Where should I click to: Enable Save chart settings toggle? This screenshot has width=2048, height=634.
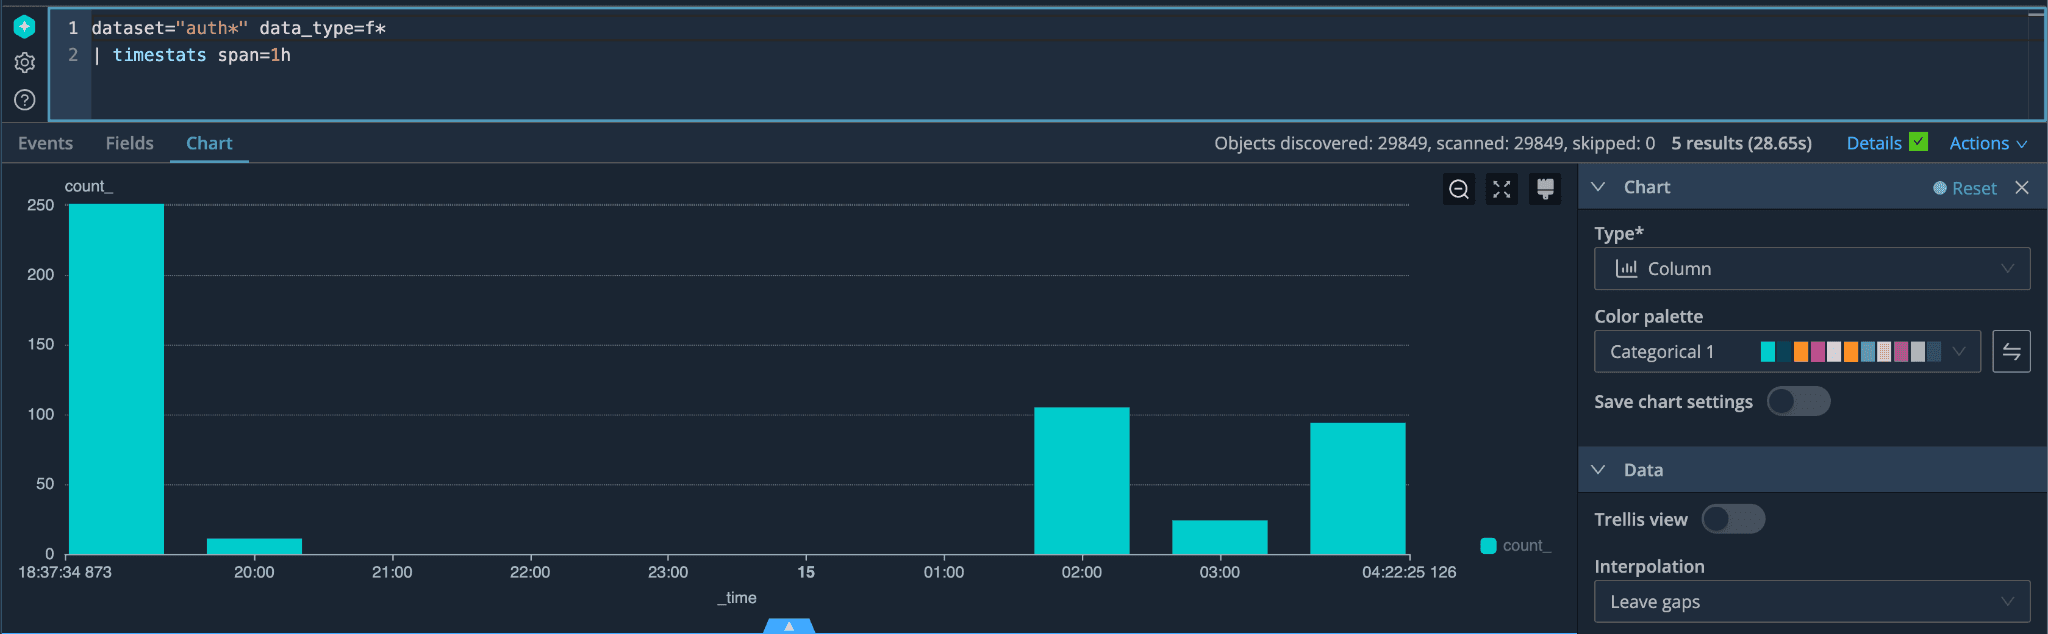click(x=1798, y=401)
